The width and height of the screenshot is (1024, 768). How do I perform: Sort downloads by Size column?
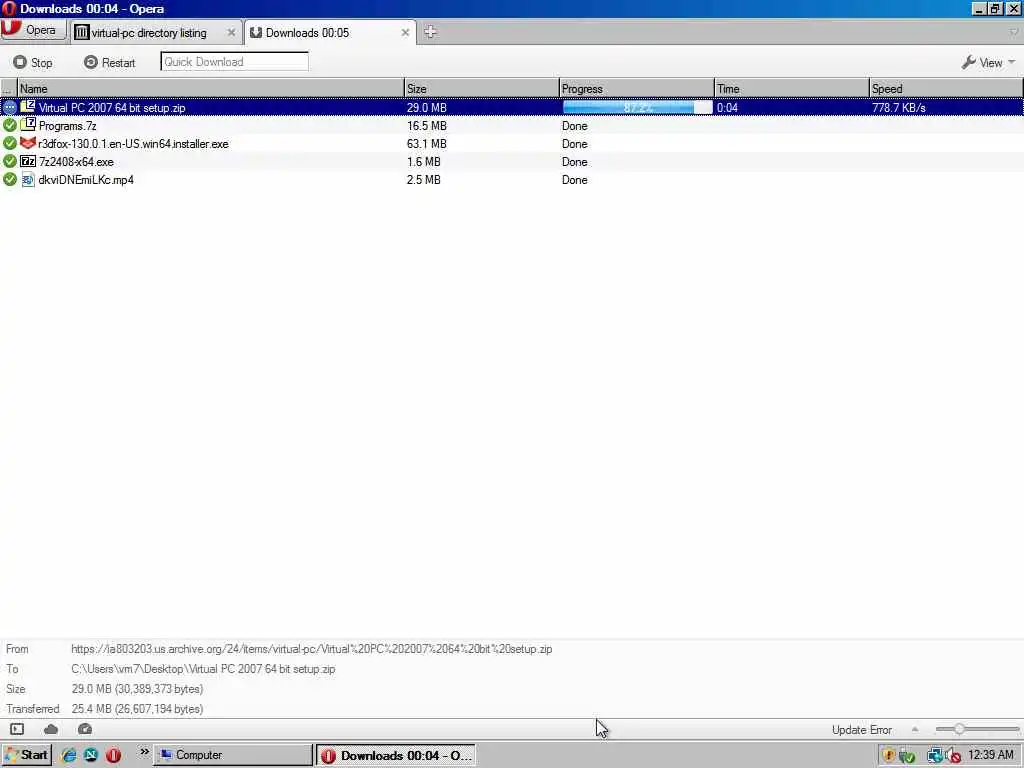click(481, 88)
